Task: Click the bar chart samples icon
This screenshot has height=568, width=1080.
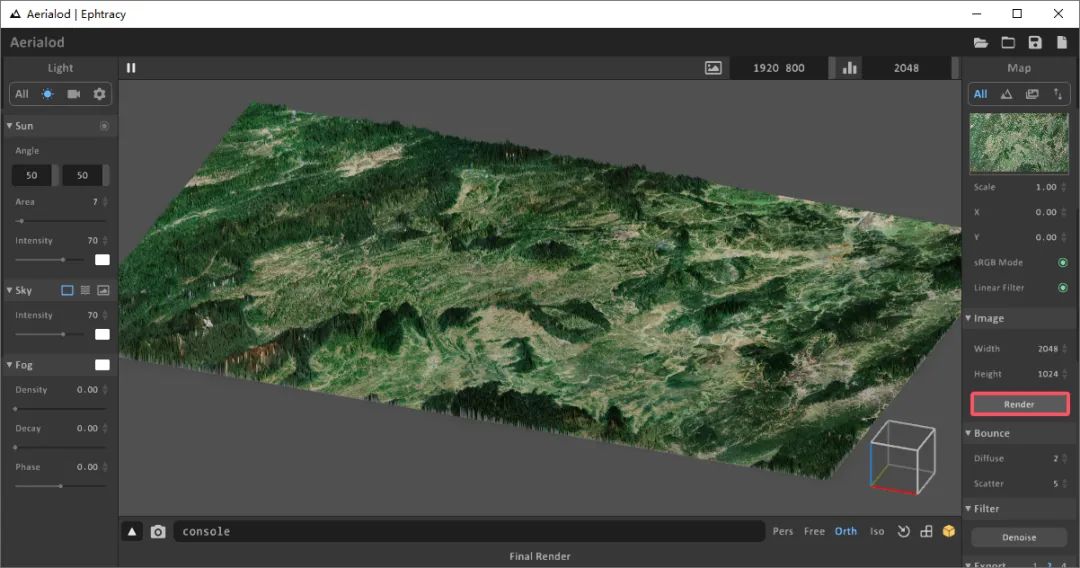Action: point(850,67)
